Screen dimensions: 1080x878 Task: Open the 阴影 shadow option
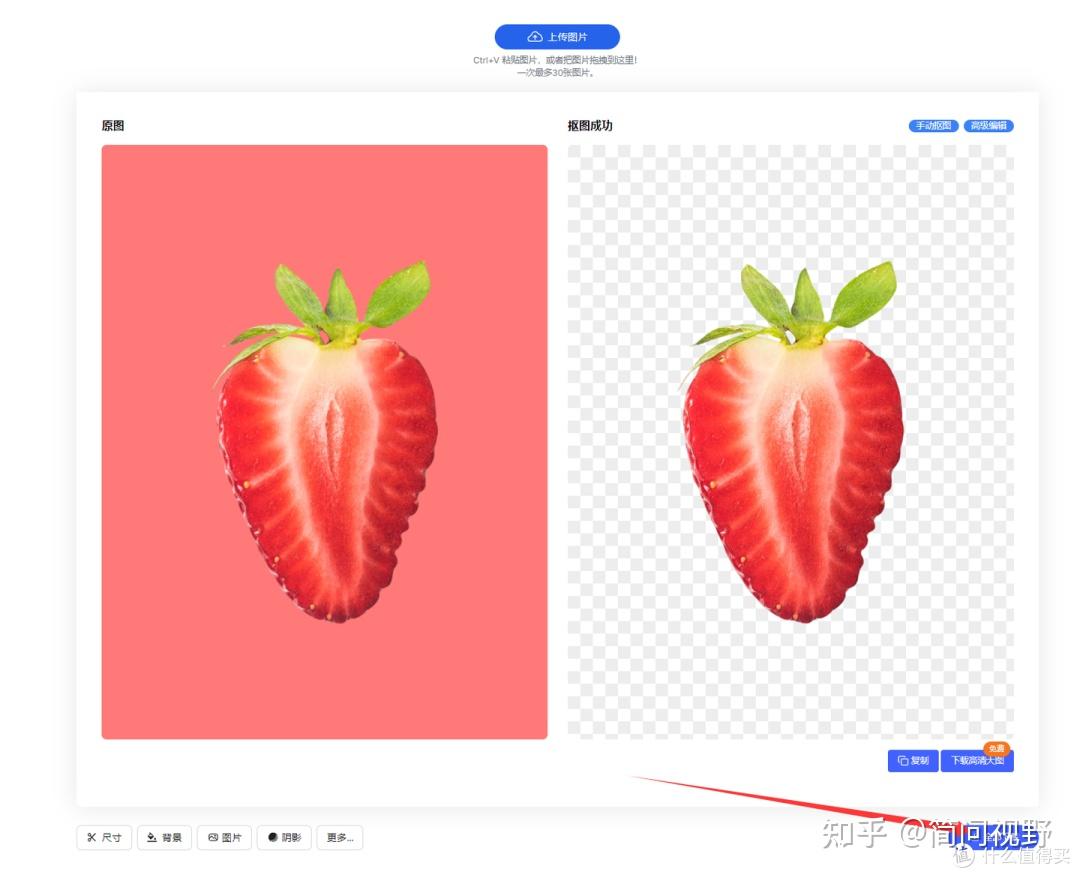click(x=284, y=837)
